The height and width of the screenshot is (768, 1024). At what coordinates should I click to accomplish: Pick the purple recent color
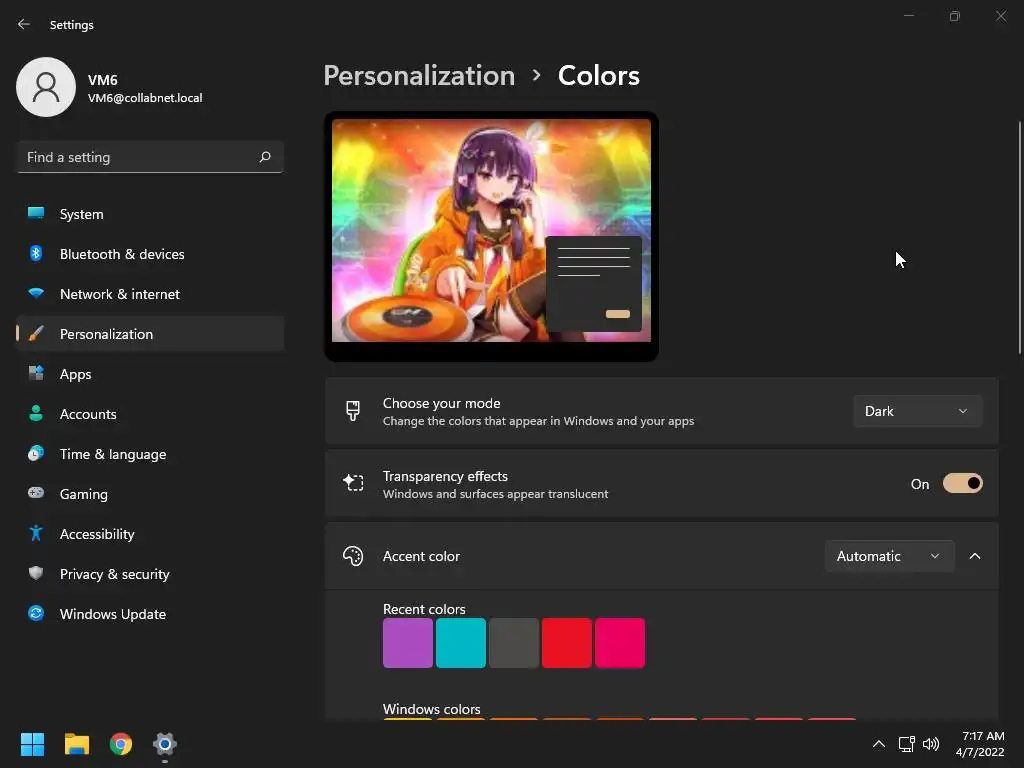point(408,643)
